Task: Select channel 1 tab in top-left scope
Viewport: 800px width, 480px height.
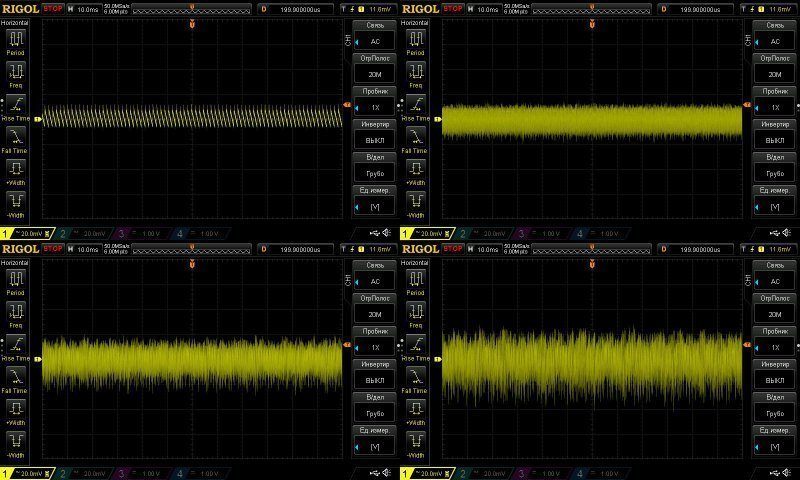Action: pos(27,234)
